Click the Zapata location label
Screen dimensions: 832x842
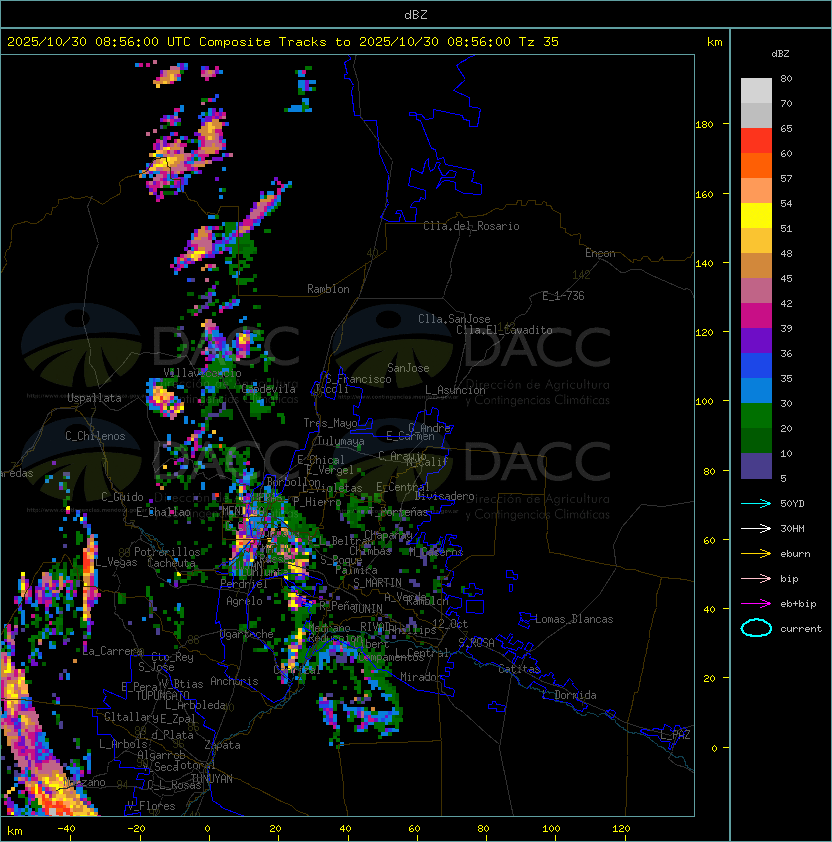pos(222,745)
